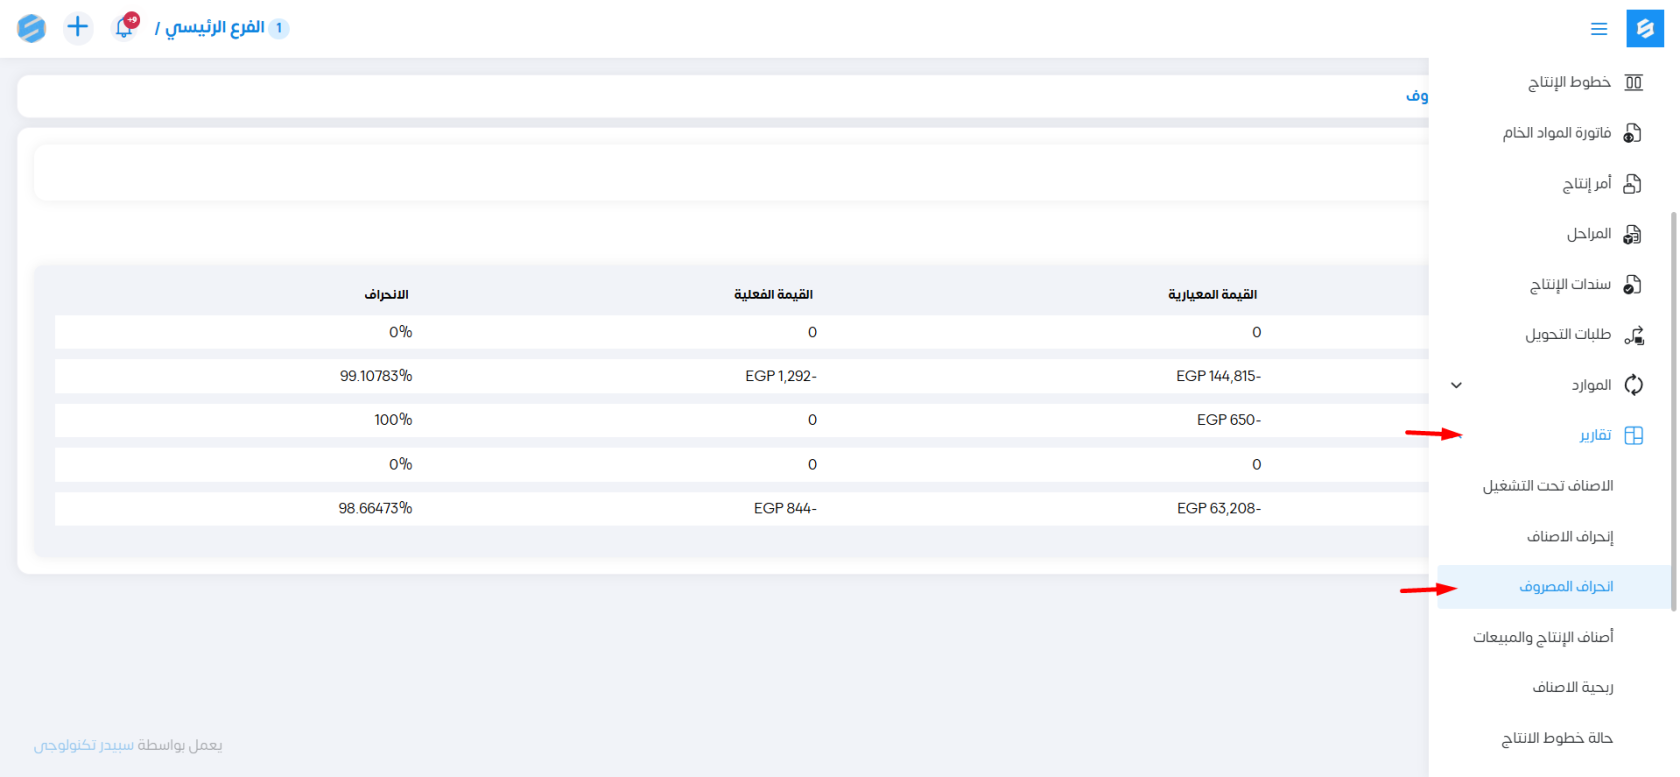The image size is (1680, 777).
Task: Click the app logo at top left
Action: click(x=31, y=28)
